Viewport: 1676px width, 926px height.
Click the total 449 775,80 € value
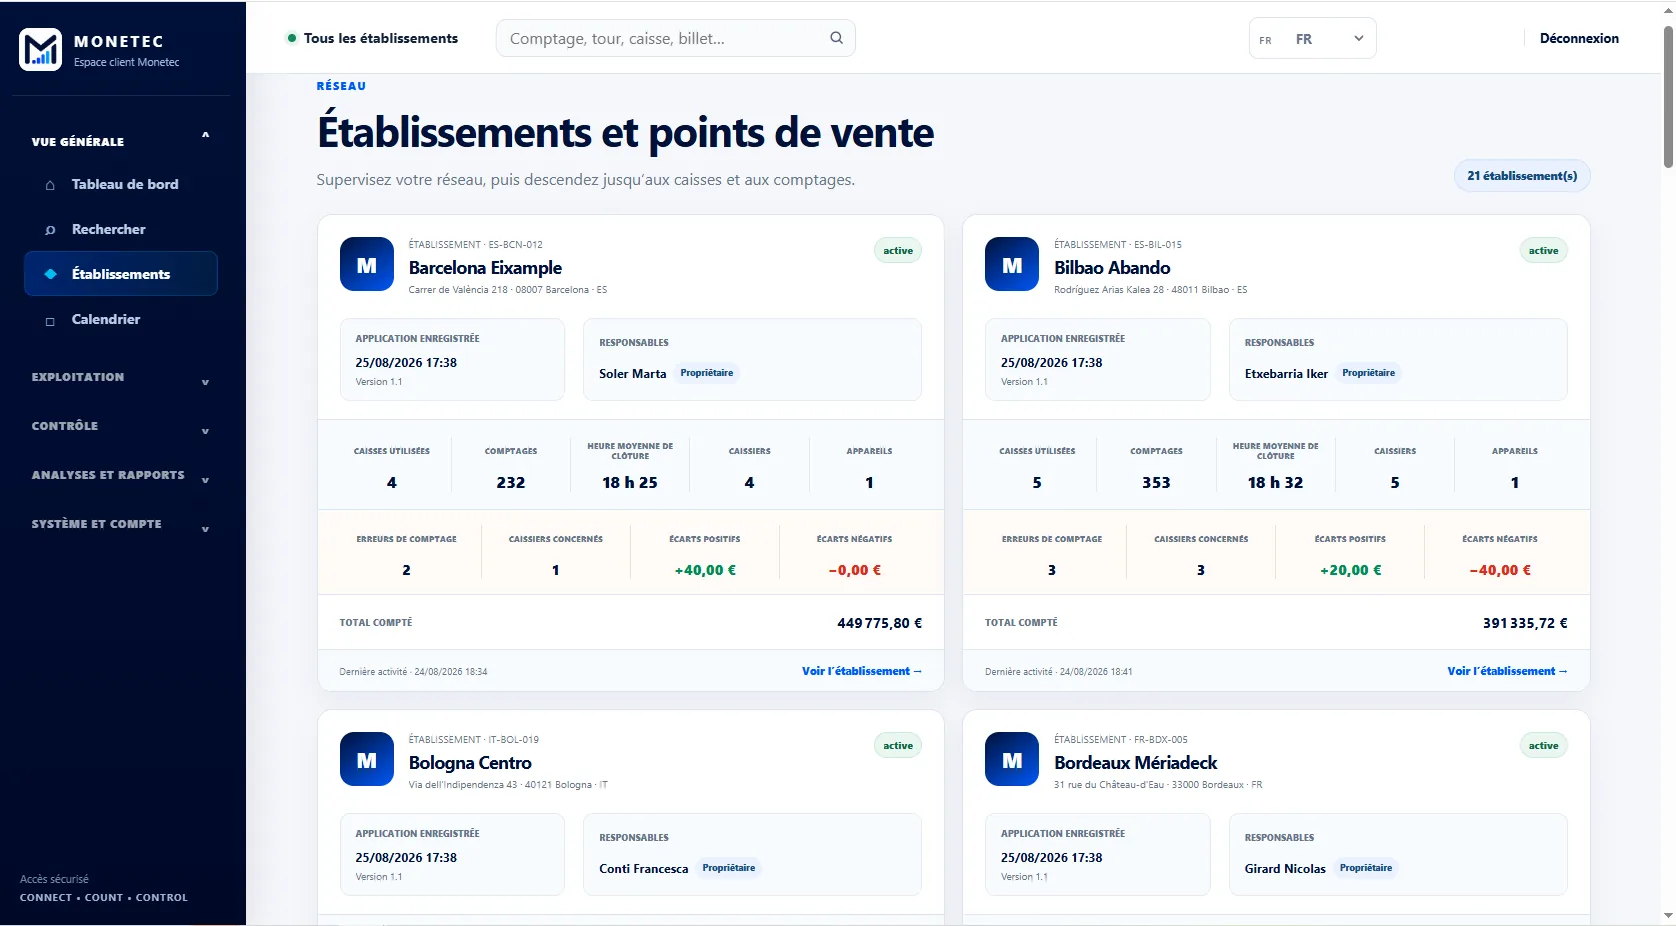[879, 623]
